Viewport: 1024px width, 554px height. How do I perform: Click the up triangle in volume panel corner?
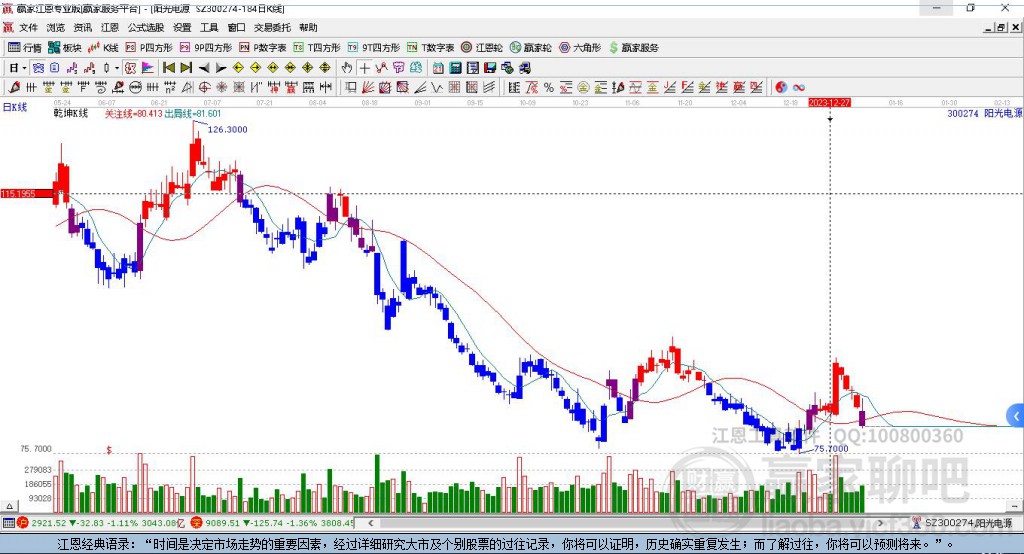(9, 506)
